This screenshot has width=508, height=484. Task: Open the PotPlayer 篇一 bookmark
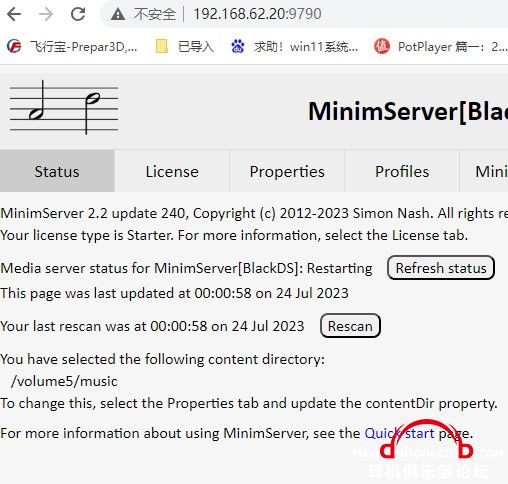(441, 46)
